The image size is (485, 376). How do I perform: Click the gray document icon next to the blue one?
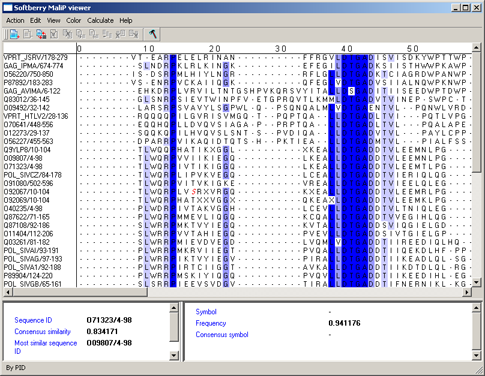28,34
